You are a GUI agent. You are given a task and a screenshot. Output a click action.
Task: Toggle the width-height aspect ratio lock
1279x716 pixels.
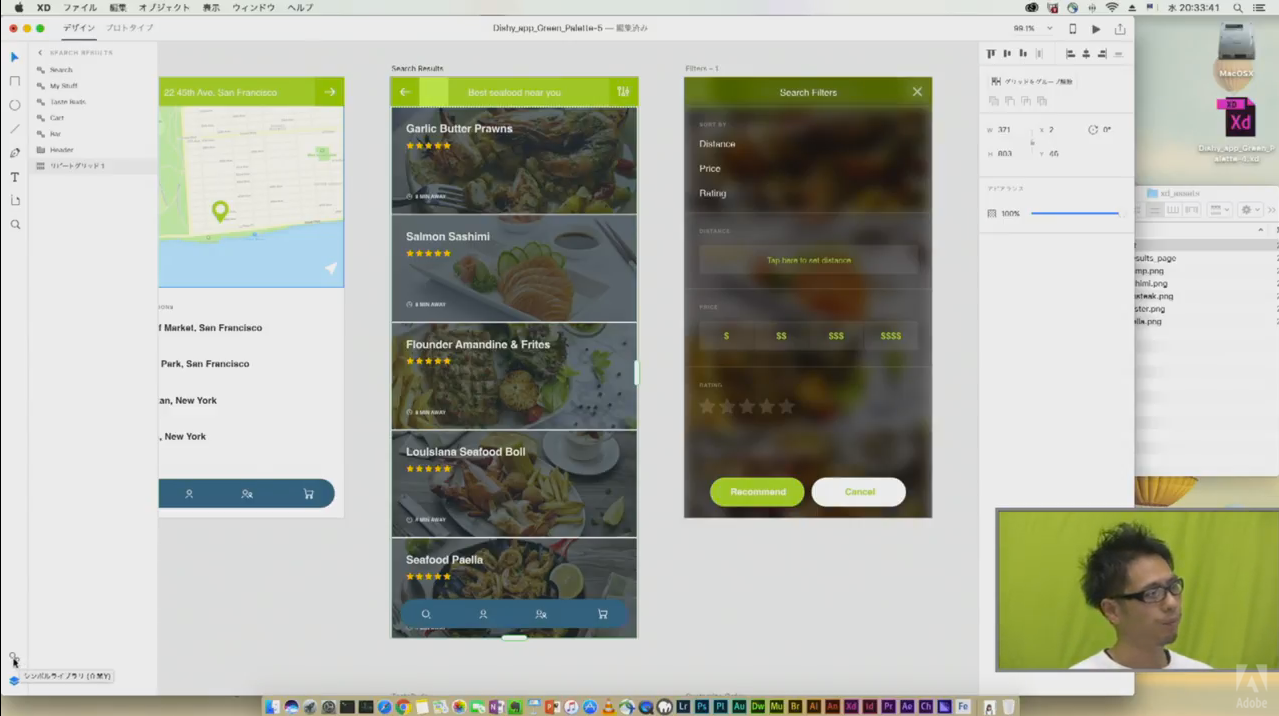click(x=1031, y=142)
